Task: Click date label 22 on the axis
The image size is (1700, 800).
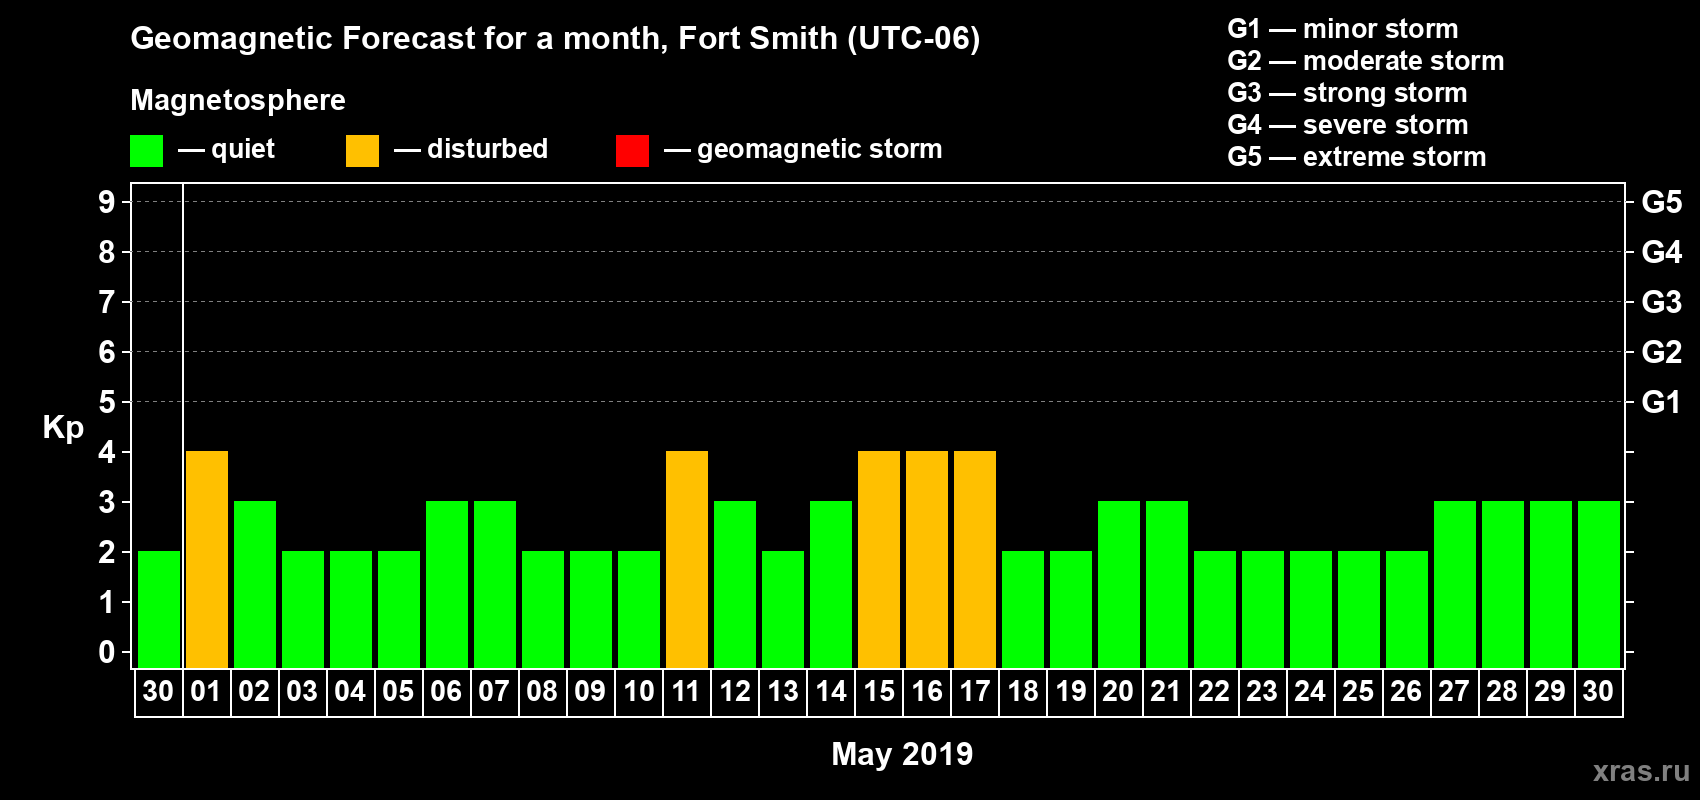Action: click(x=1214, y=691)
